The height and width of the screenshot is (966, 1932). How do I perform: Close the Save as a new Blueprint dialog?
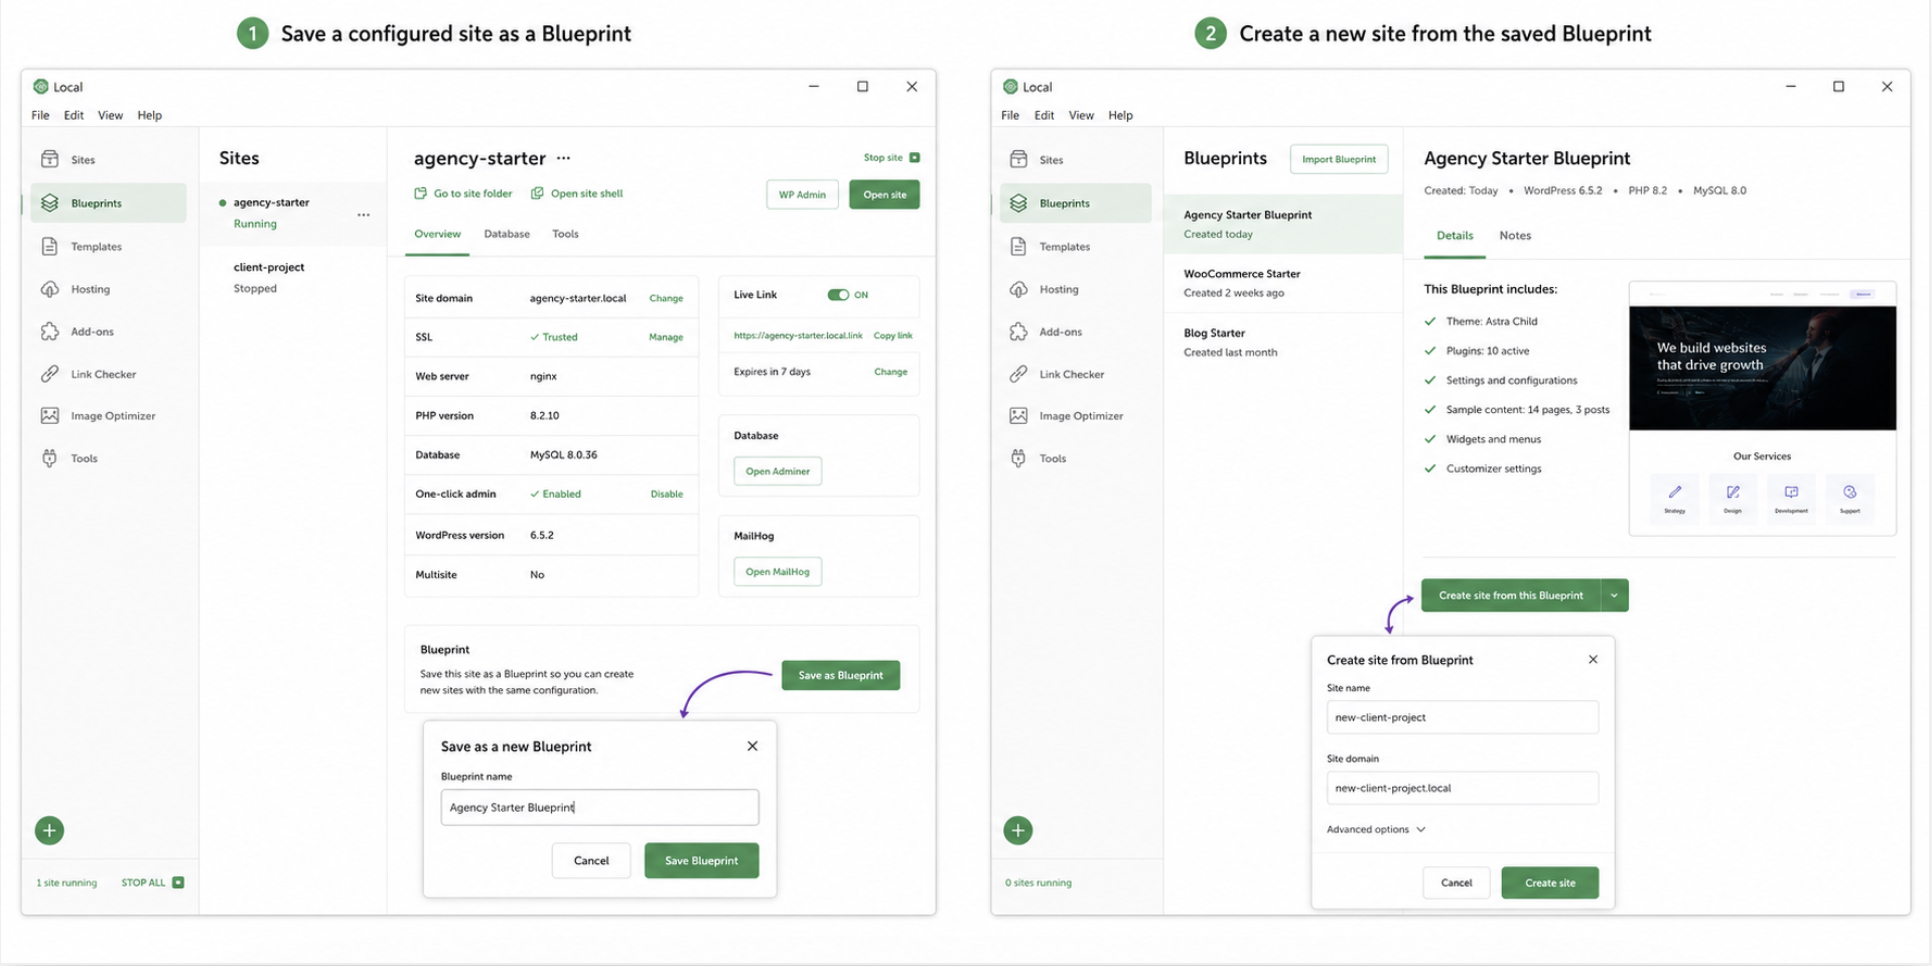click(x=752, y=746)
